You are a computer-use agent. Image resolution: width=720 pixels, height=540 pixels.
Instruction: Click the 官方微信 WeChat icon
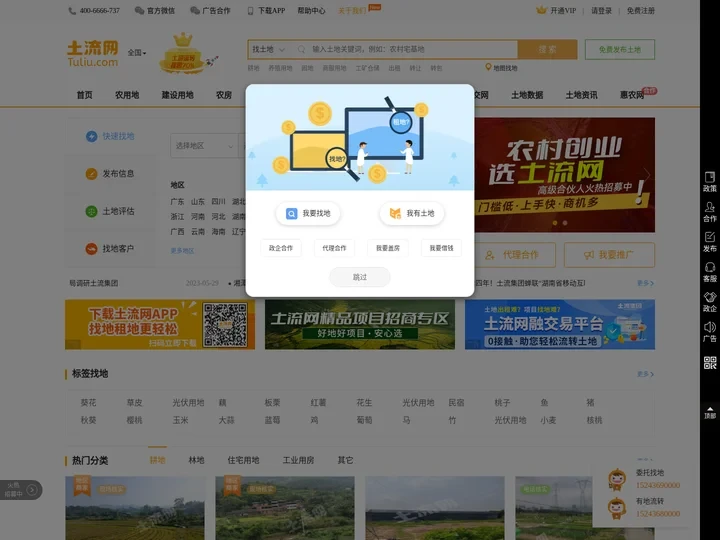[x=139, y=11]
